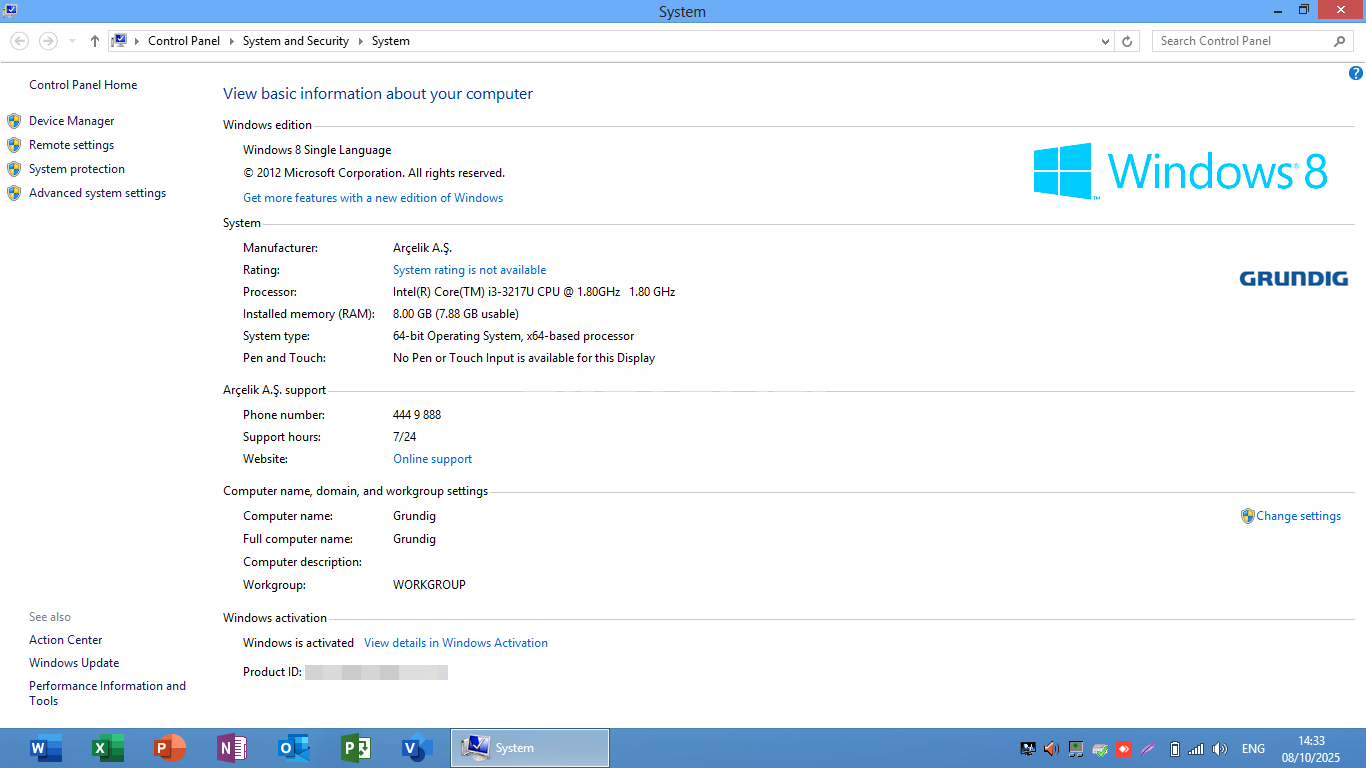
Task: View details in Windows Activation
Action: click(x=456, y=643)
